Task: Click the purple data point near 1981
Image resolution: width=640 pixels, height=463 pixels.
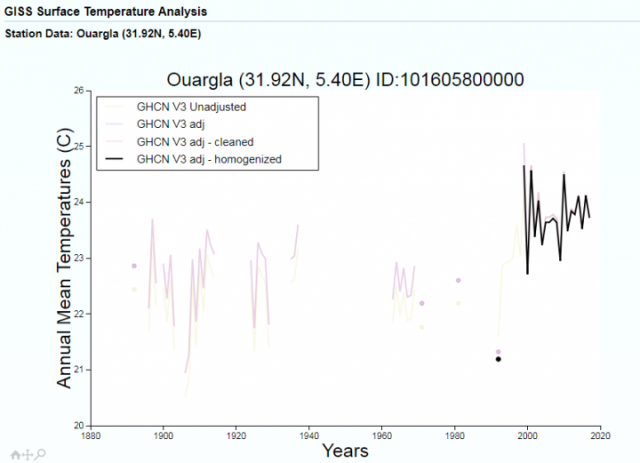Action: click(x=458, y=281)
